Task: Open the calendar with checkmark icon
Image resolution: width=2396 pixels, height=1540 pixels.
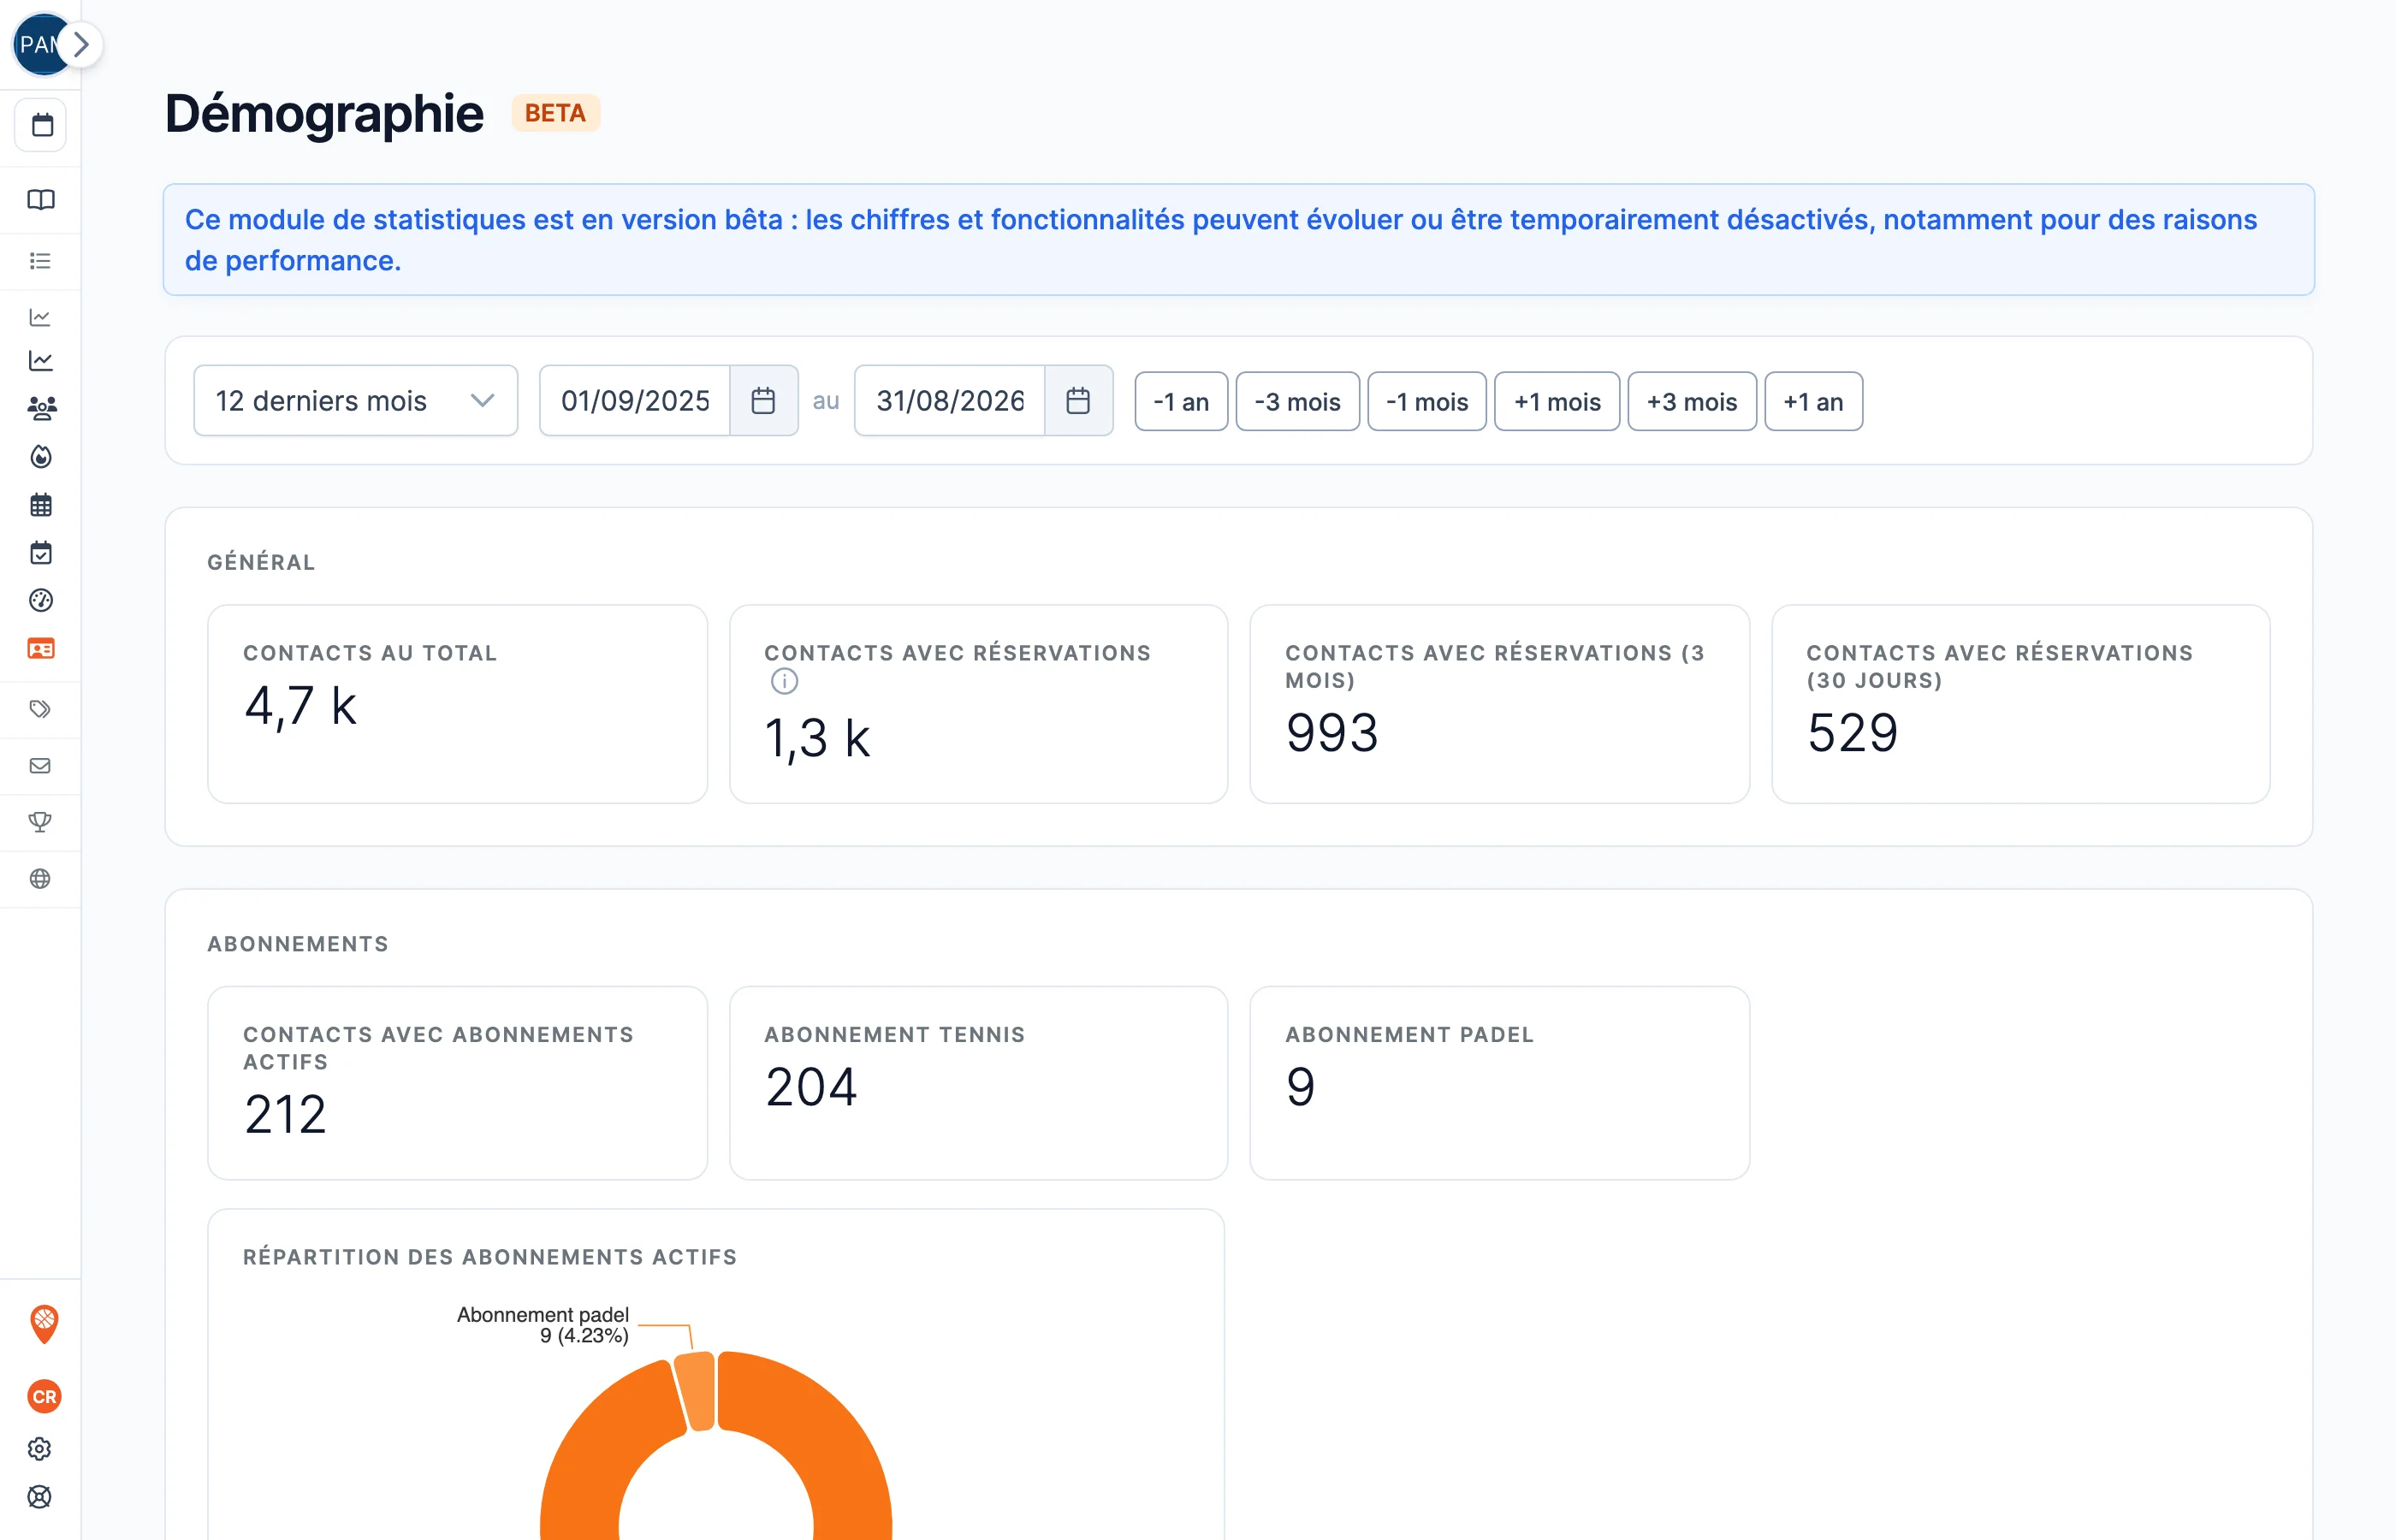Action: (x=41, y=553)
